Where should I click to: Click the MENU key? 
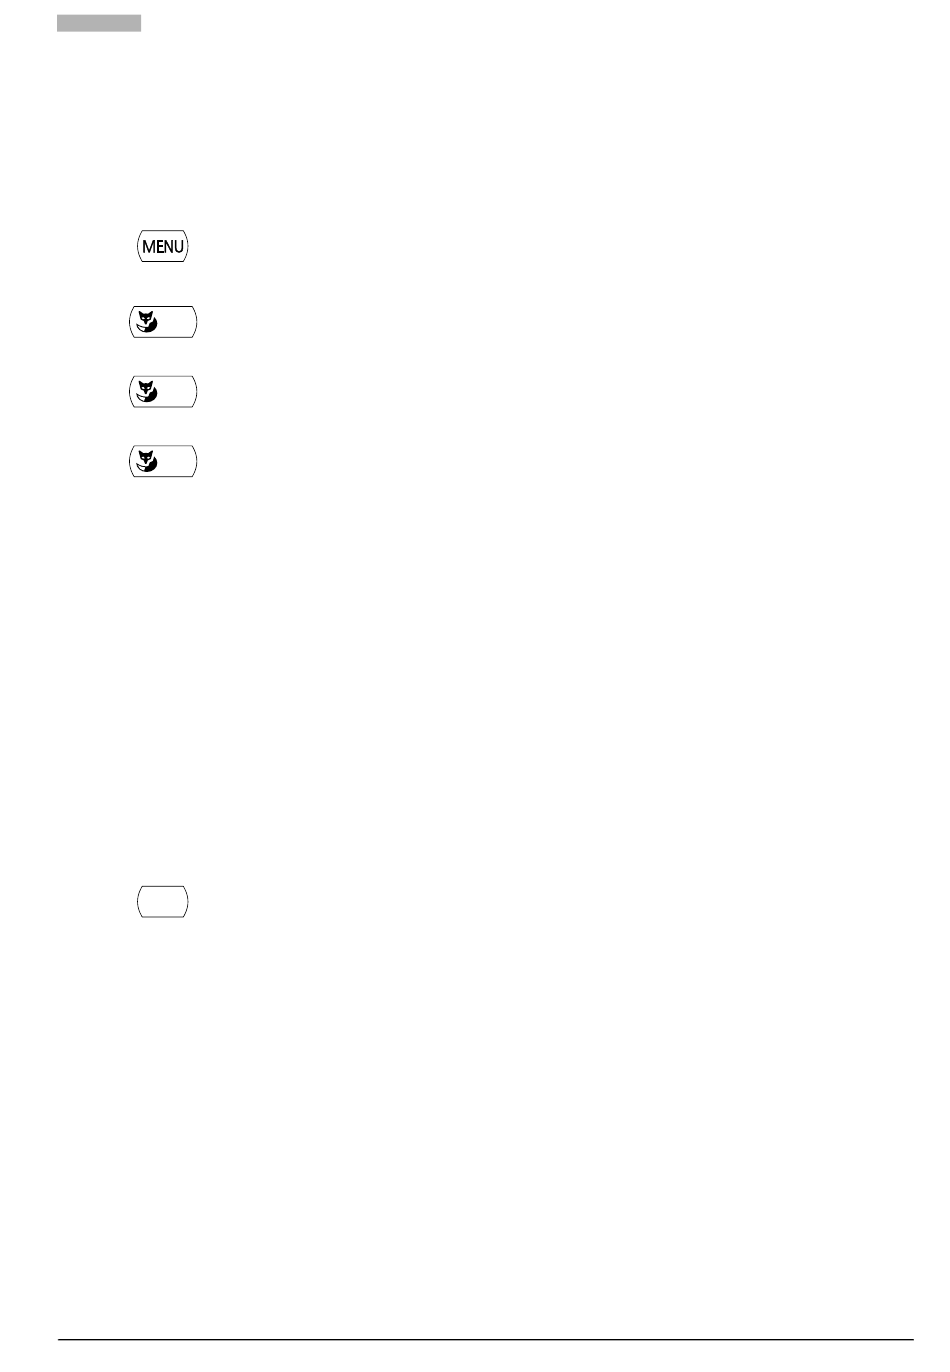click(163, 246)
